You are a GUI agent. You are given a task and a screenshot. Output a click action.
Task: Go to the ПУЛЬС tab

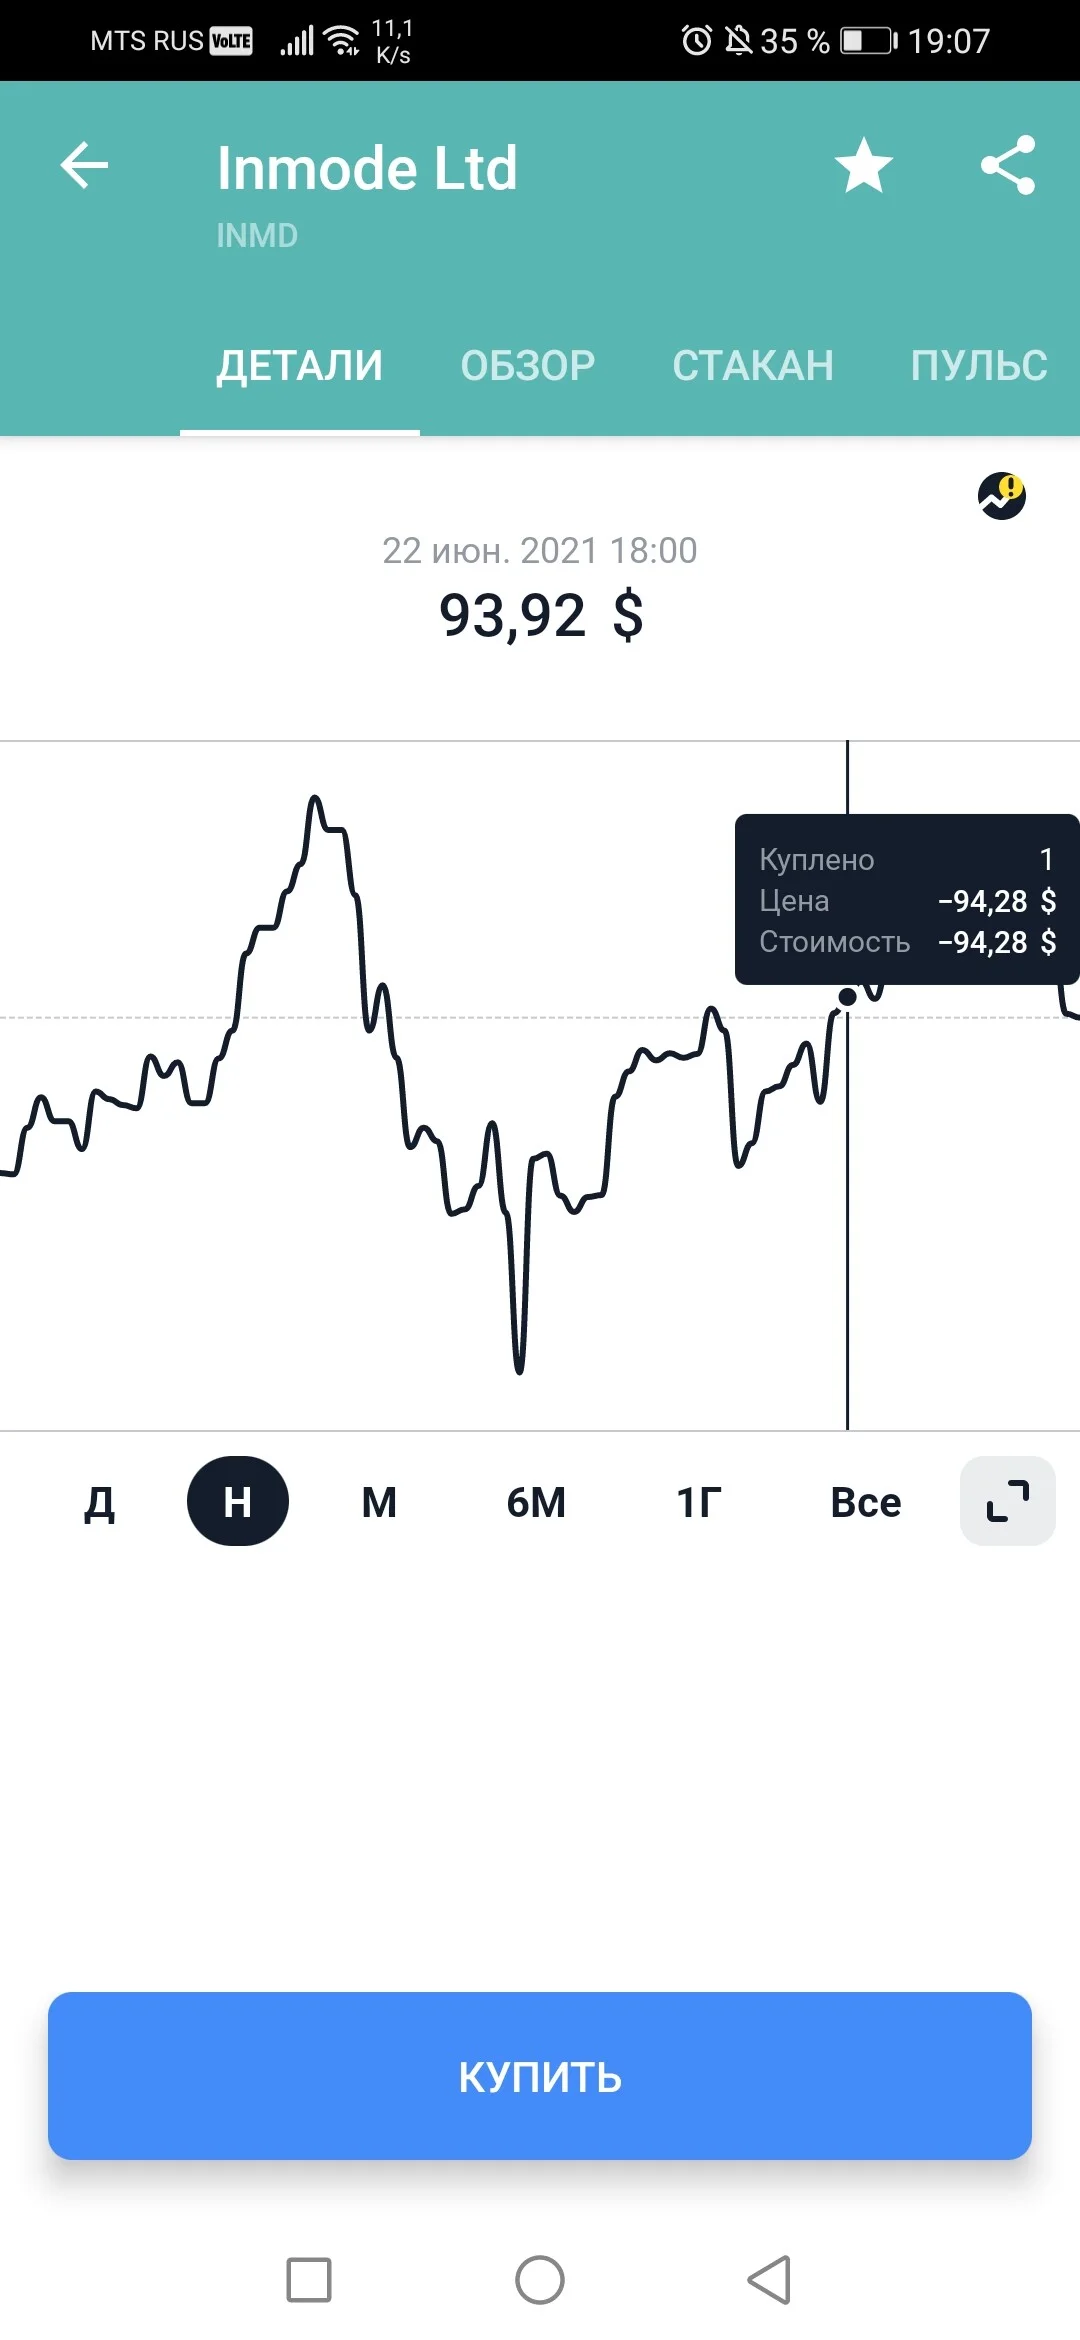pos(979,366)
